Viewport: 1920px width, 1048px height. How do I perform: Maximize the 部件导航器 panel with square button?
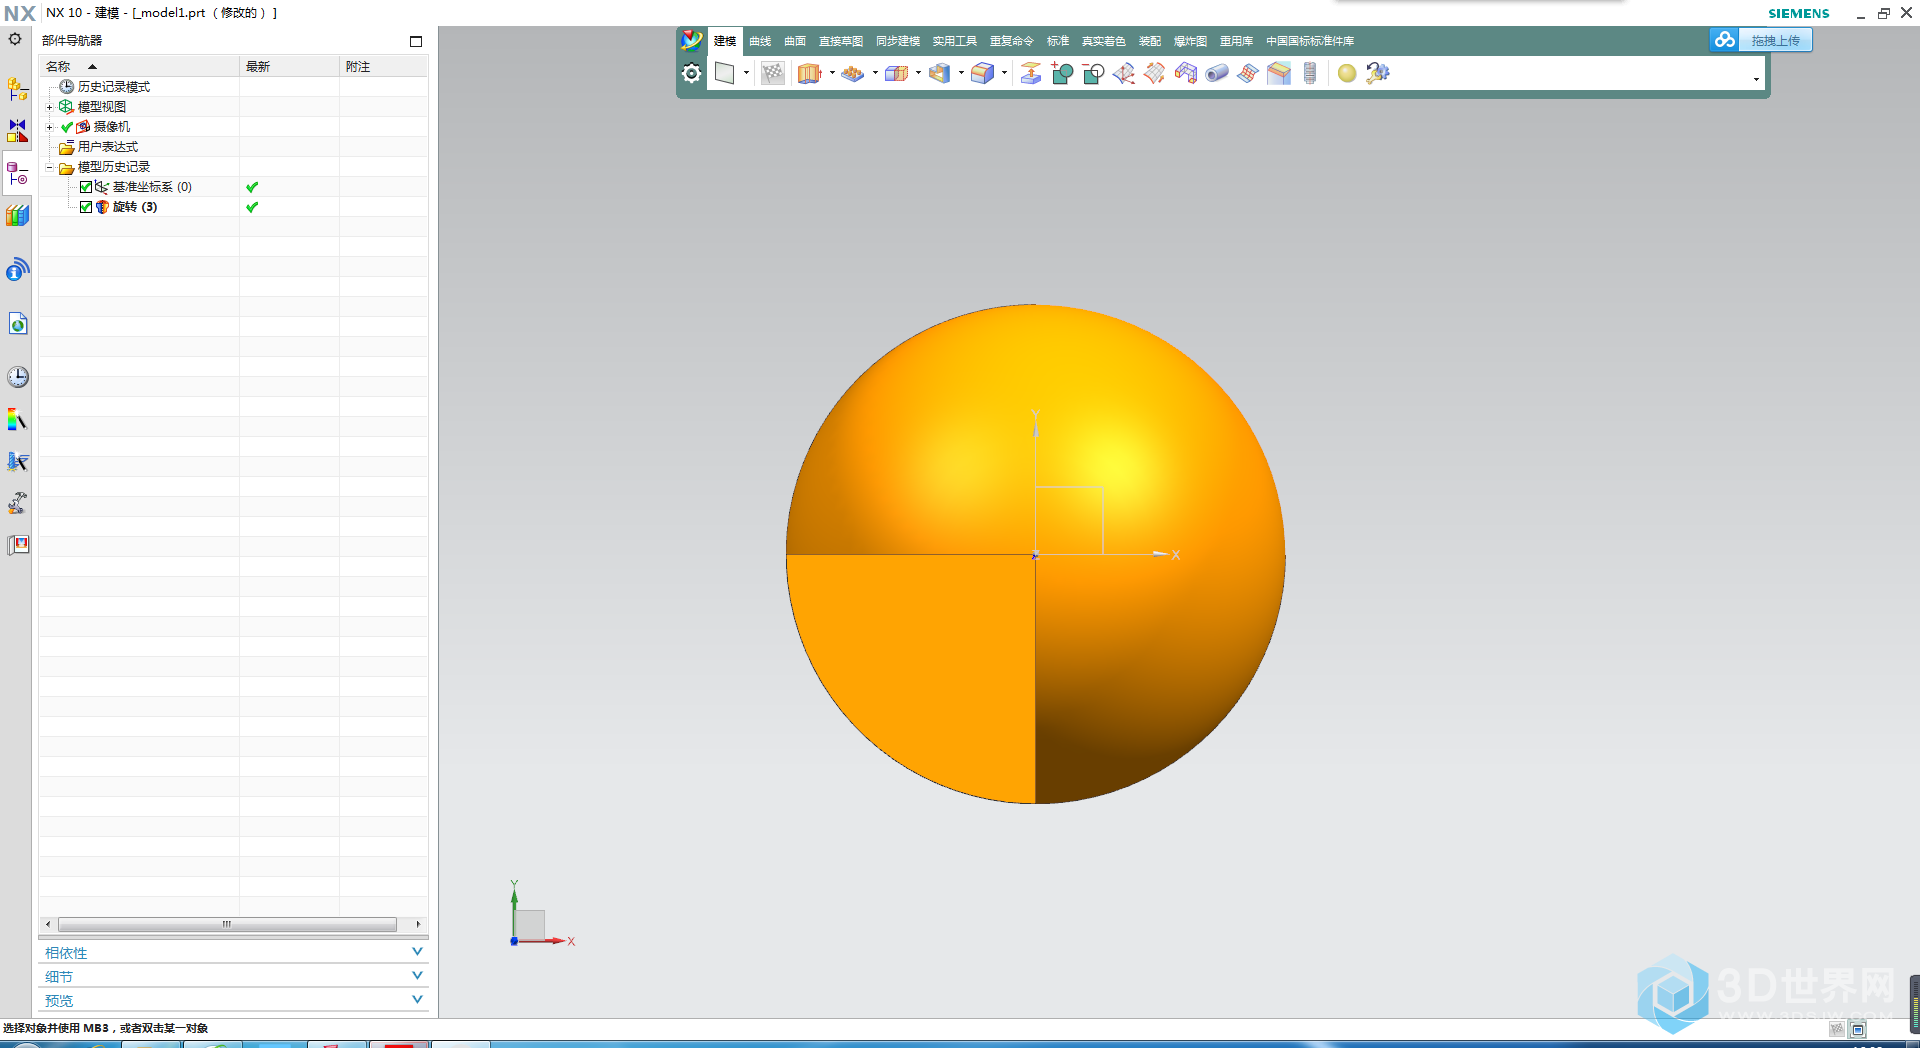(416, 41)
